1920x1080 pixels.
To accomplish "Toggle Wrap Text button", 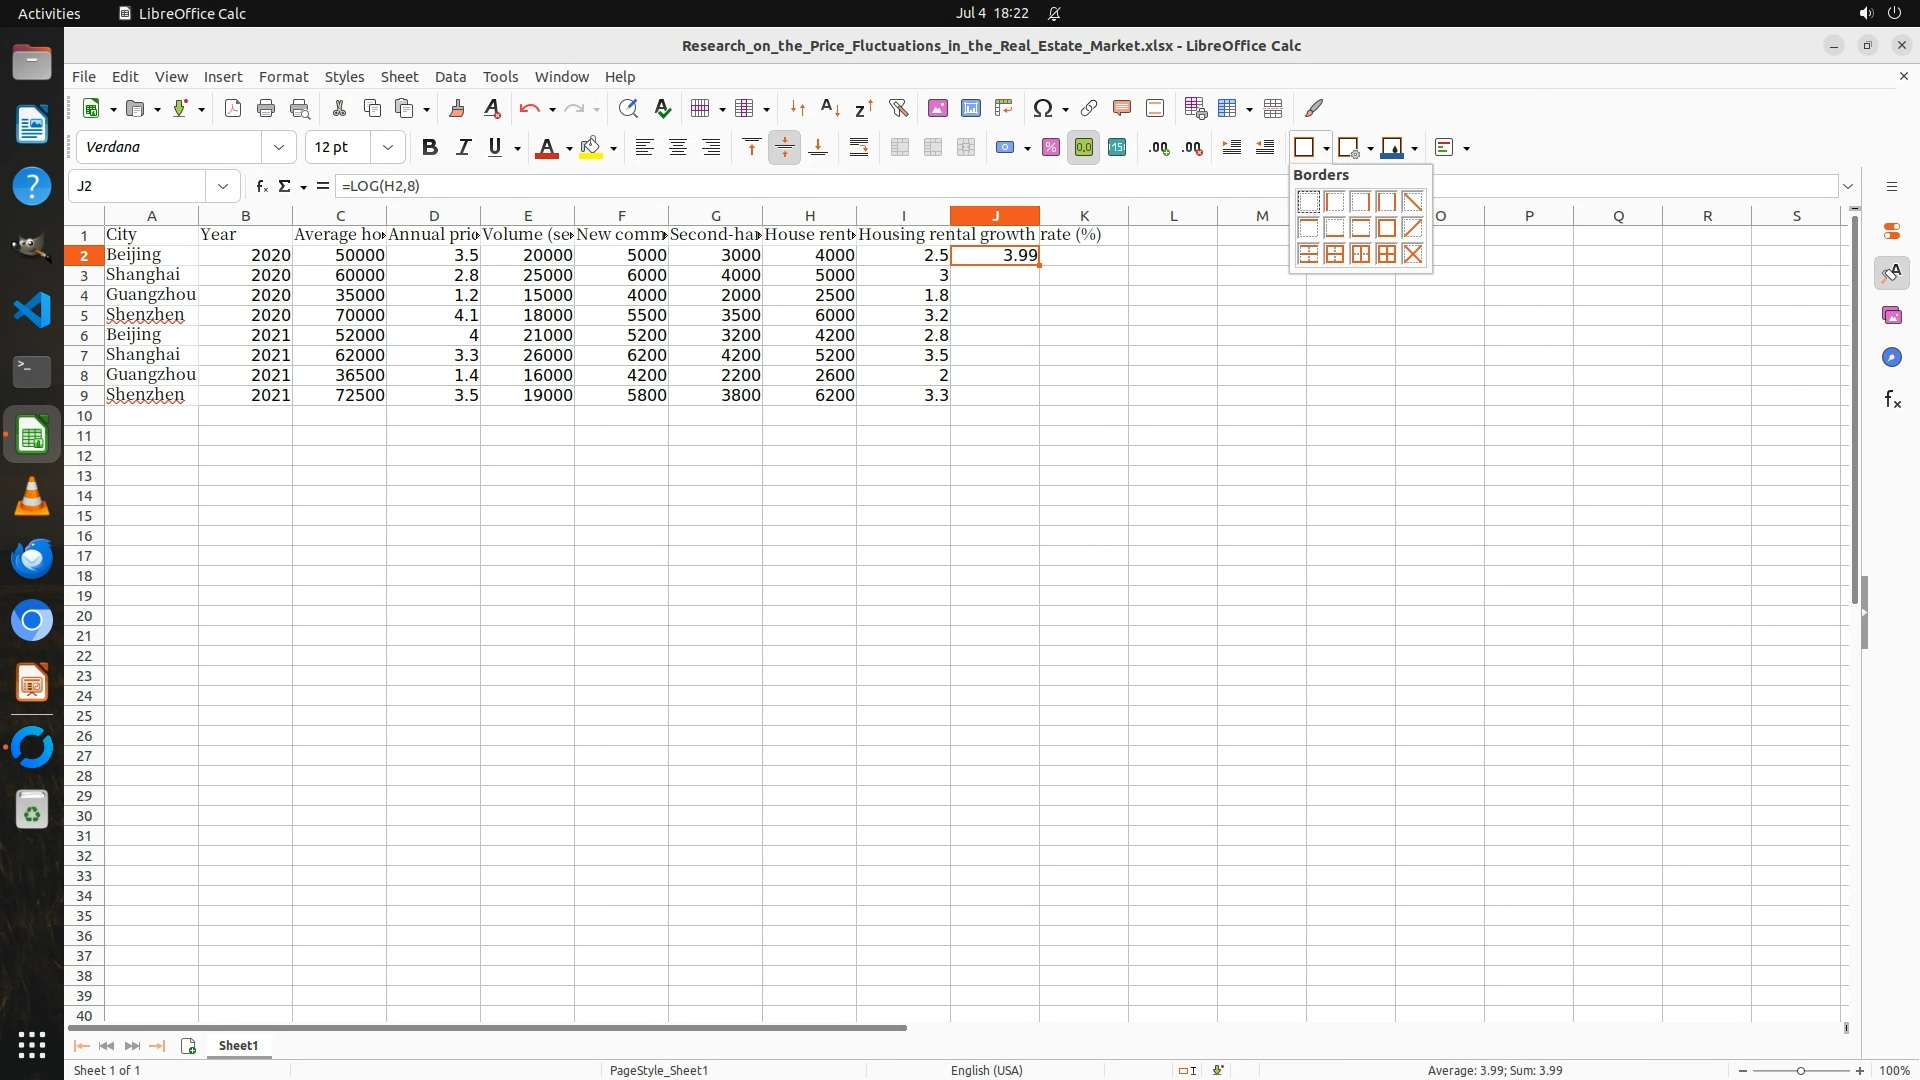I will 858,148.
